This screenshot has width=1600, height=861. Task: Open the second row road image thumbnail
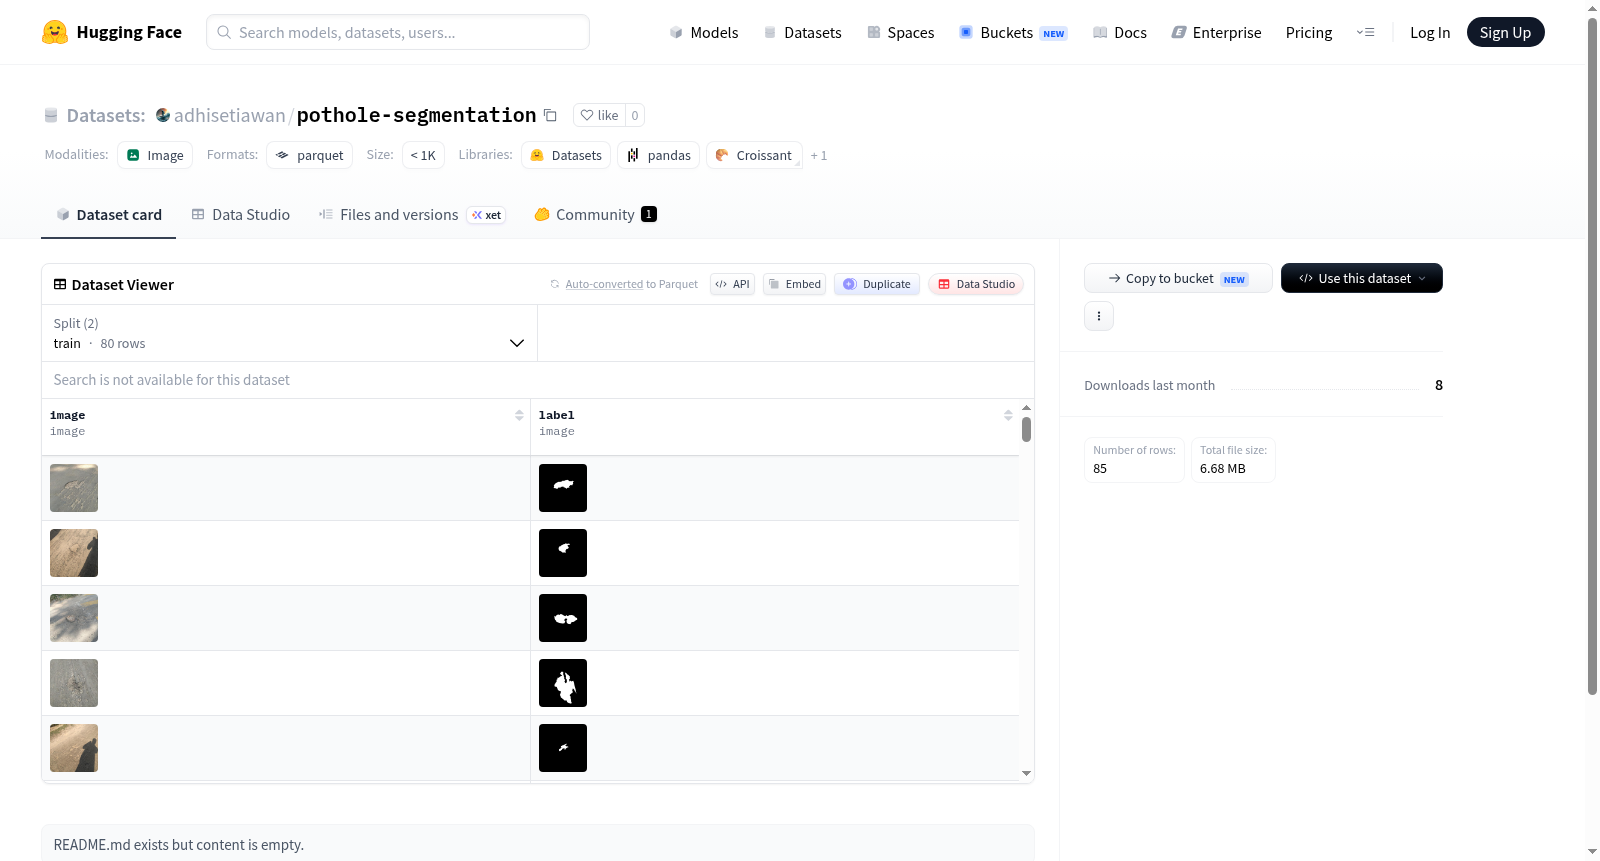[x=74, y=553]
